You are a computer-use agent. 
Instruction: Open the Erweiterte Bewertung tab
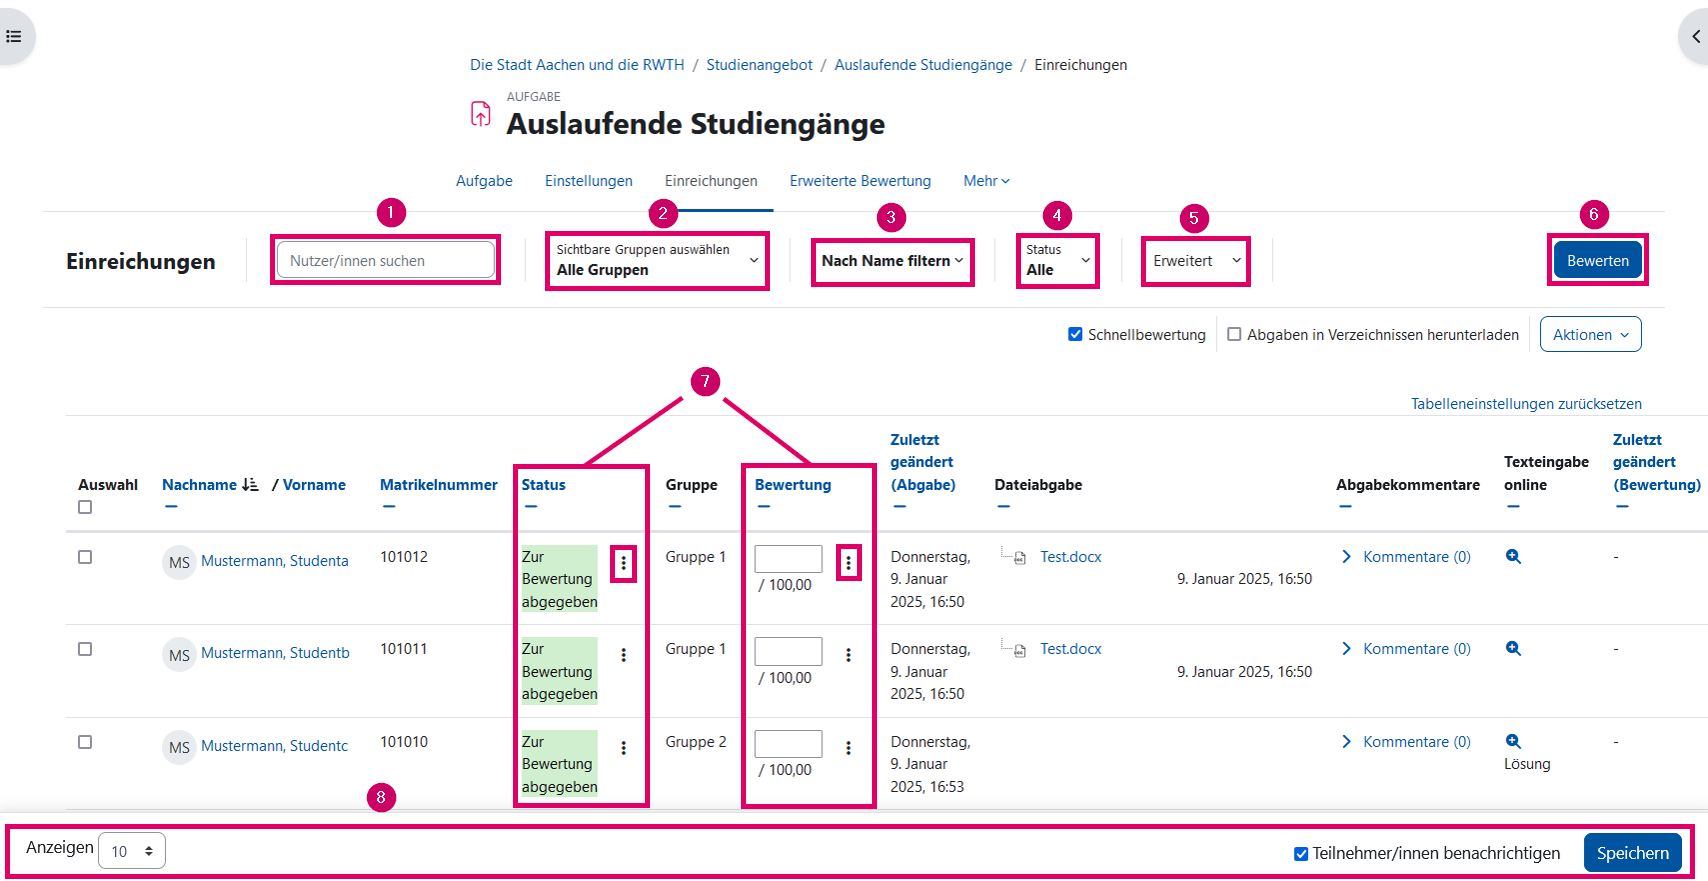860,181
